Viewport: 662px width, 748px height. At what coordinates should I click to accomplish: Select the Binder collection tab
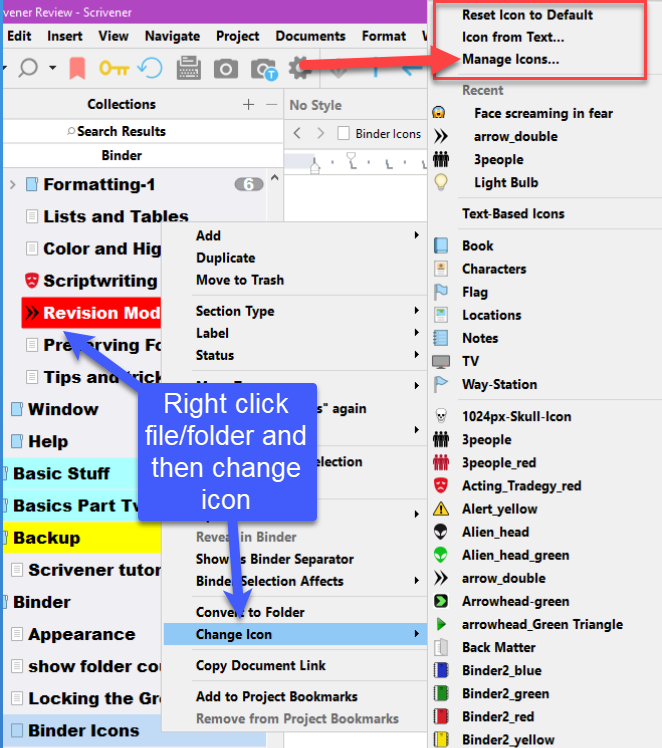coord(143,156)
